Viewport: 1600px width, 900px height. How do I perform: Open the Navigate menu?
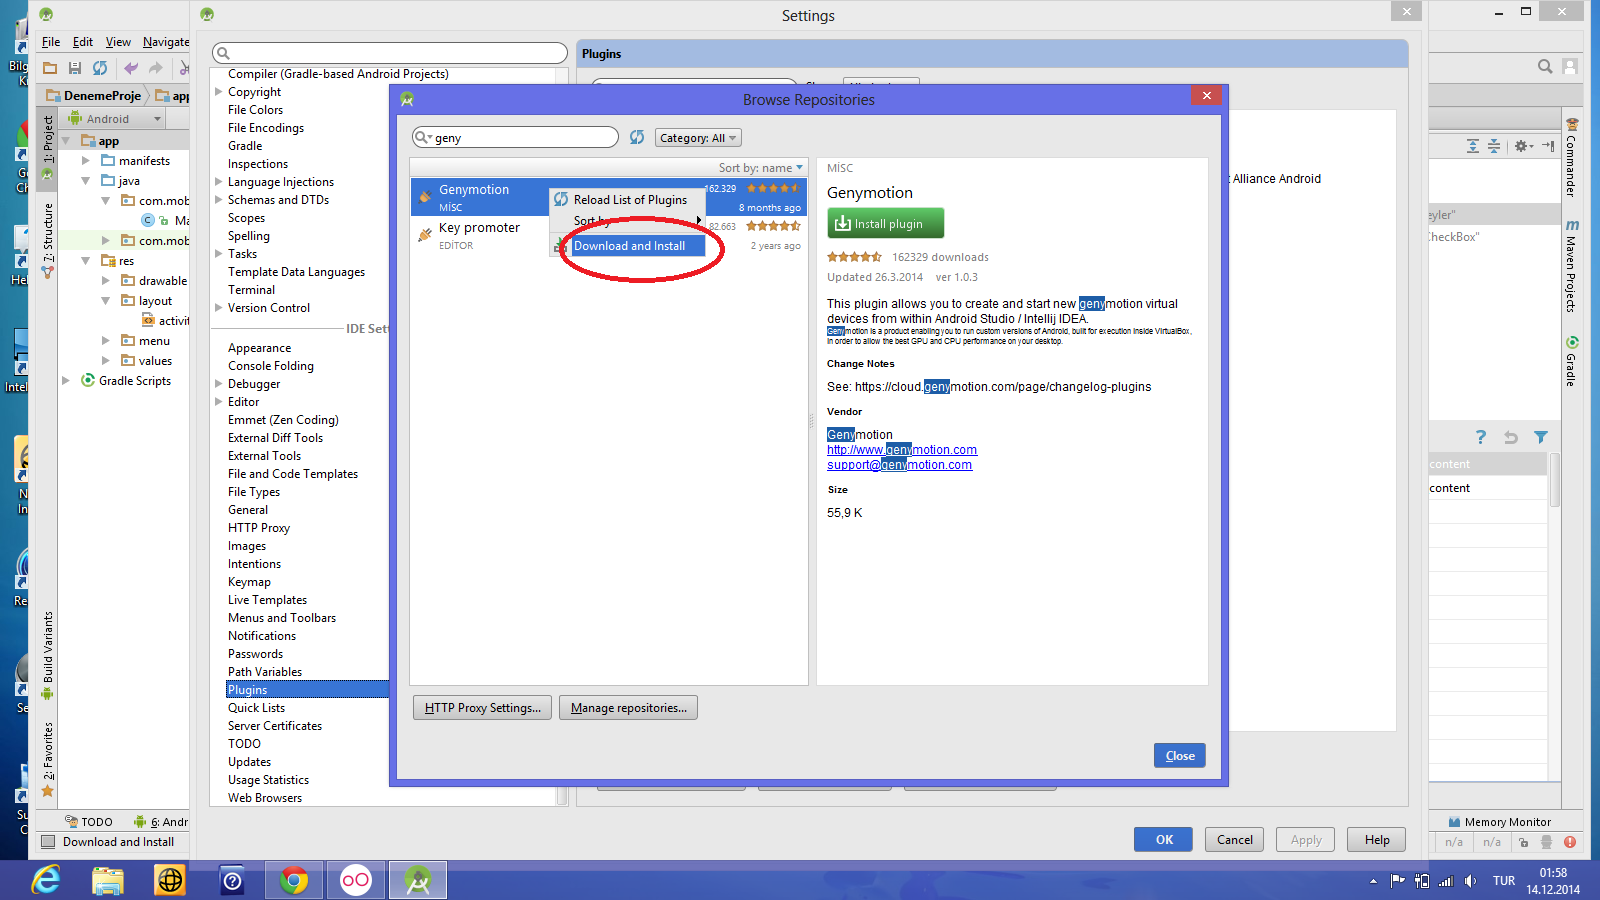pyautogui.click(x=166, y=42)
